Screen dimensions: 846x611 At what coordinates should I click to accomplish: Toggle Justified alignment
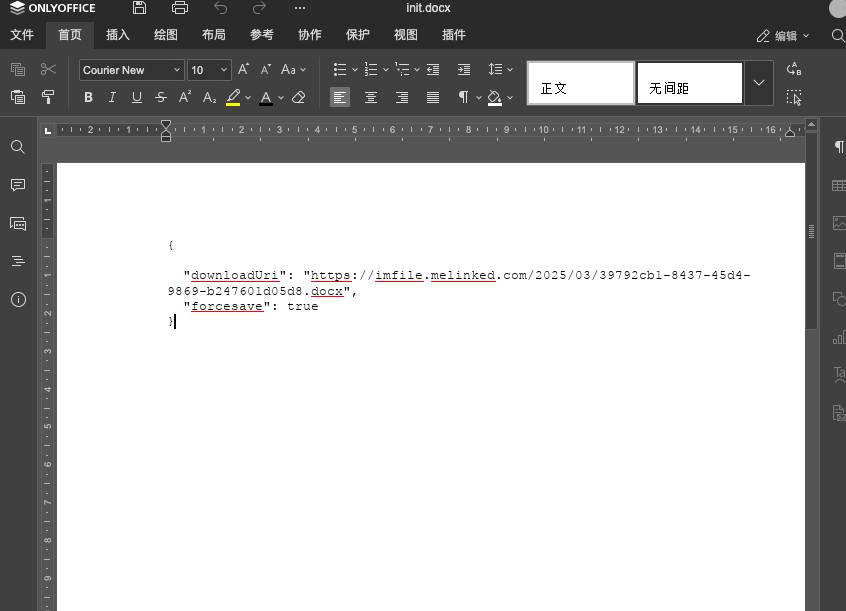[x=433, y=97]
